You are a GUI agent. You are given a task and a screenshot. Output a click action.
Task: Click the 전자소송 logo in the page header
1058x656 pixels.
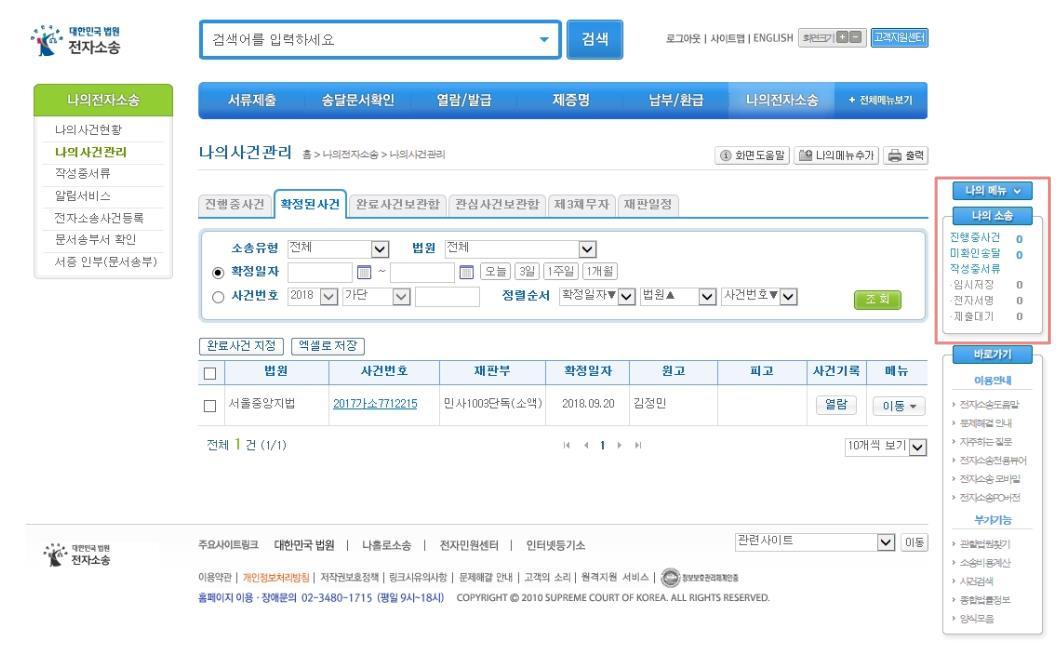76,40
